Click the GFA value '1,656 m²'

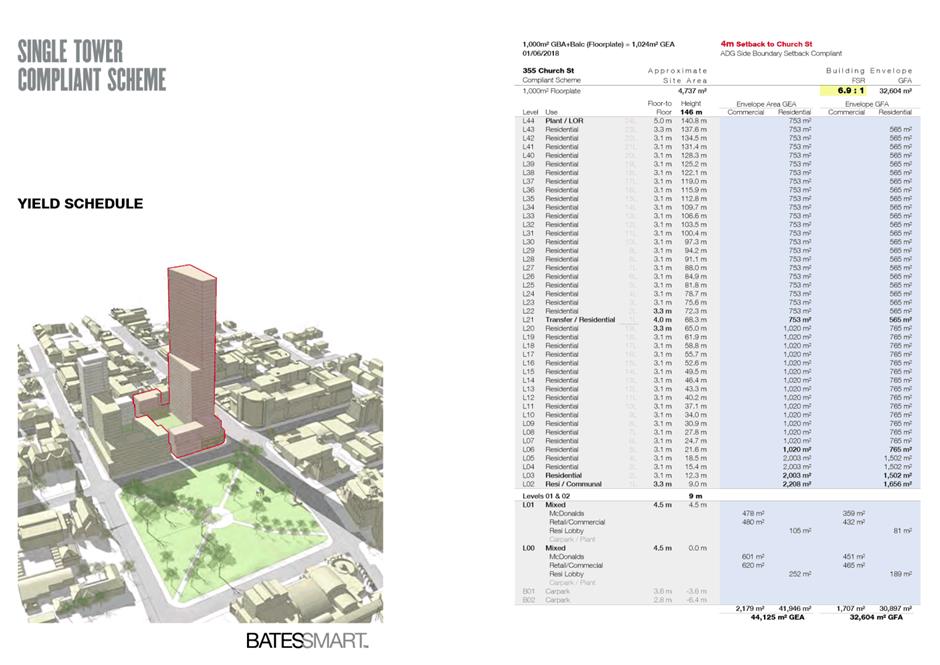point(897,484)
